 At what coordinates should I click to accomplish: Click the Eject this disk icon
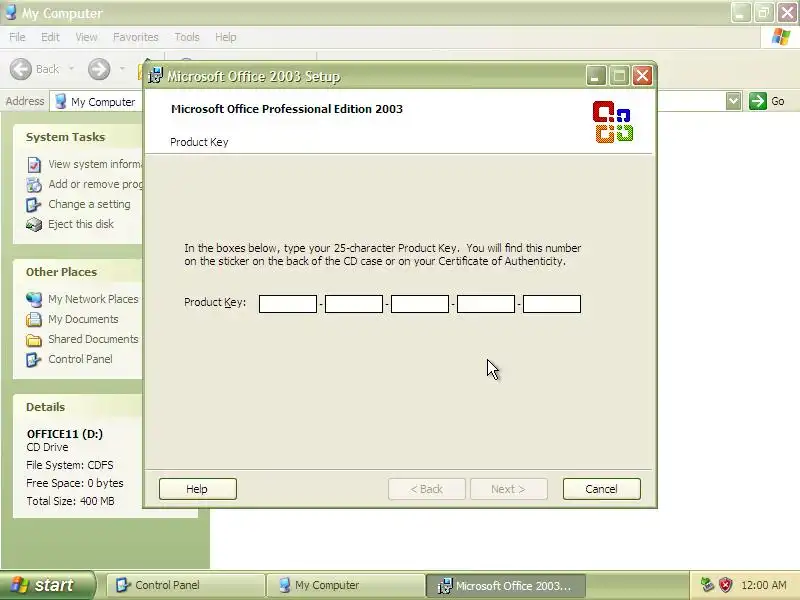pos(34,224)
